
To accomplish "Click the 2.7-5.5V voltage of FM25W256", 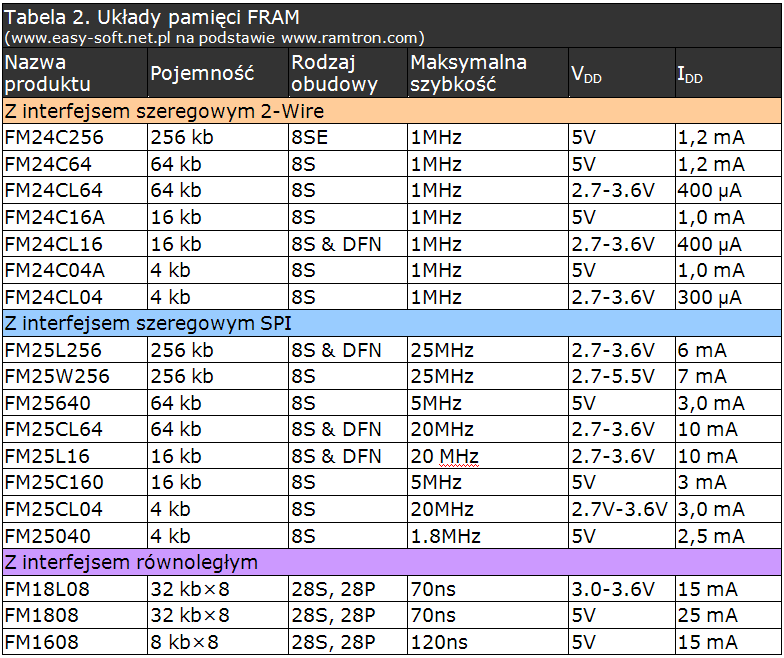I will (x=622, y=376).
